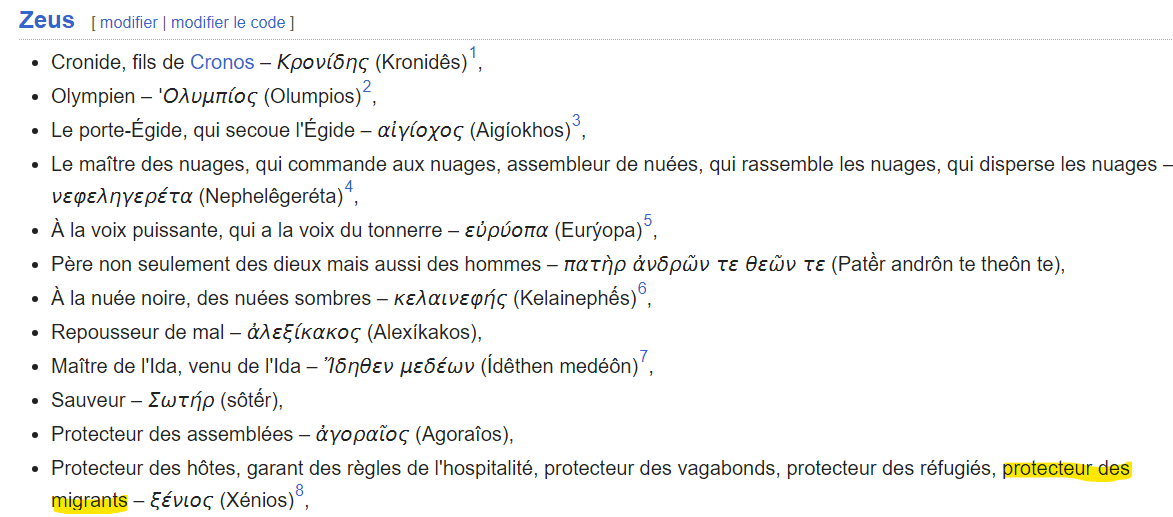Click the 'modifier' edit link beside Zeus

tap(129, 22)
